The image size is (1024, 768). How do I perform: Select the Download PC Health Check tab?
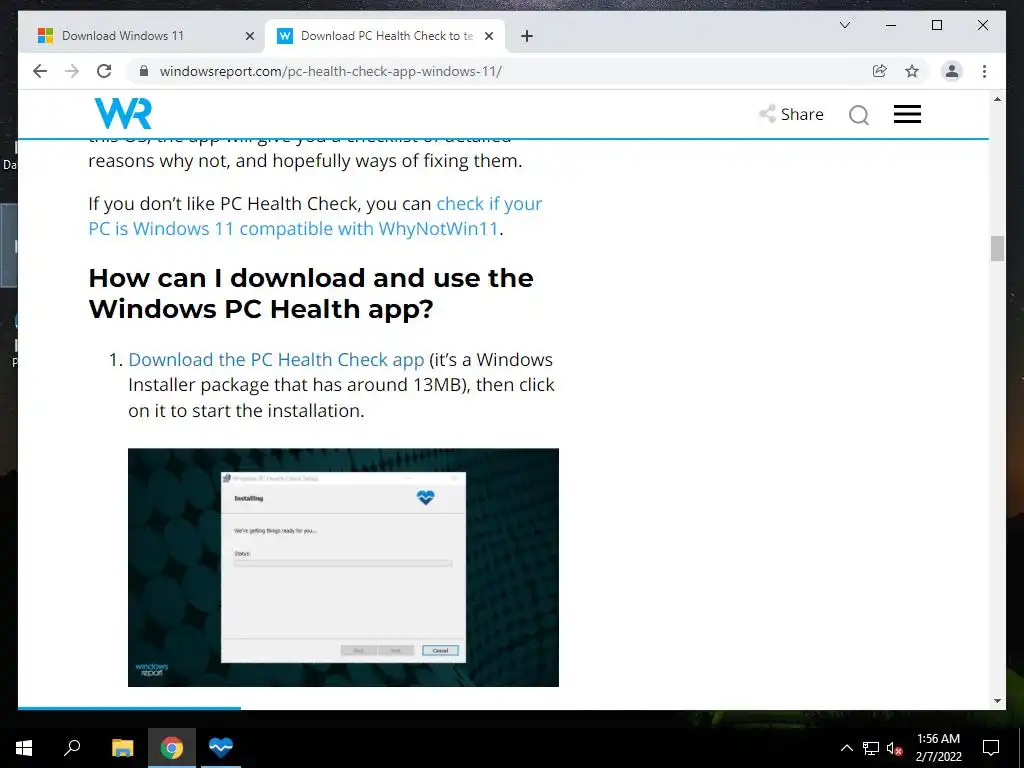(385, 36)
